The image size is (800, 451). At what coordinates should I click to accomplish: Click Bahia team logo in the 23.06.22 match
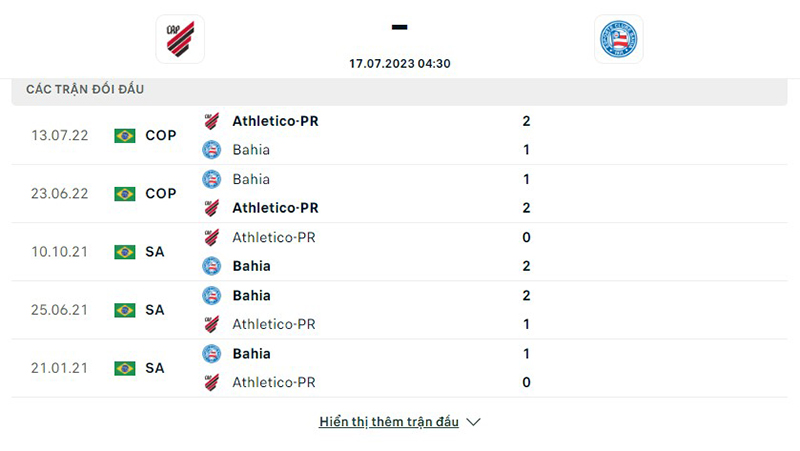click(211, 179)
